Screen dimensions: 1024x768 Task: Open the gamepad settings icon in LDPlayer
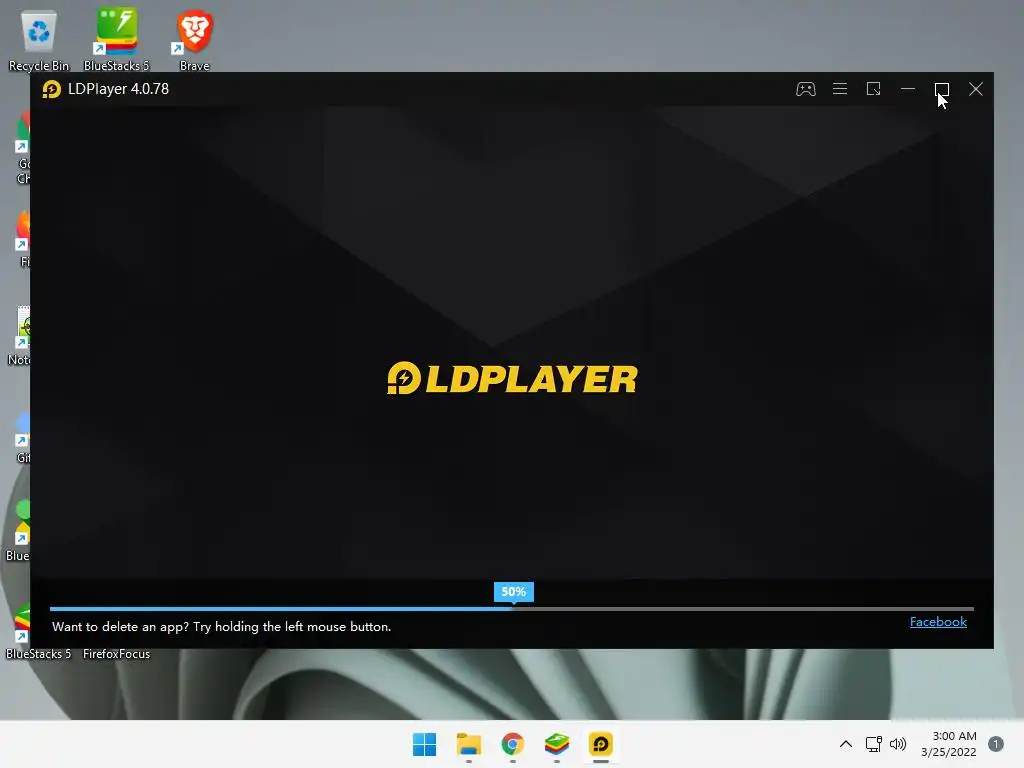coord(805,89)
